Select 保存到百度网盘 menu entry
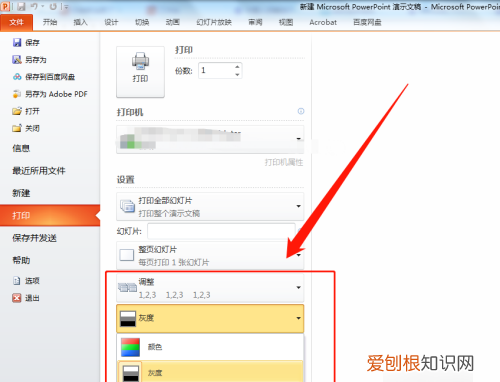The height and width of the screenshot is (382, 500). click(44, 77)
